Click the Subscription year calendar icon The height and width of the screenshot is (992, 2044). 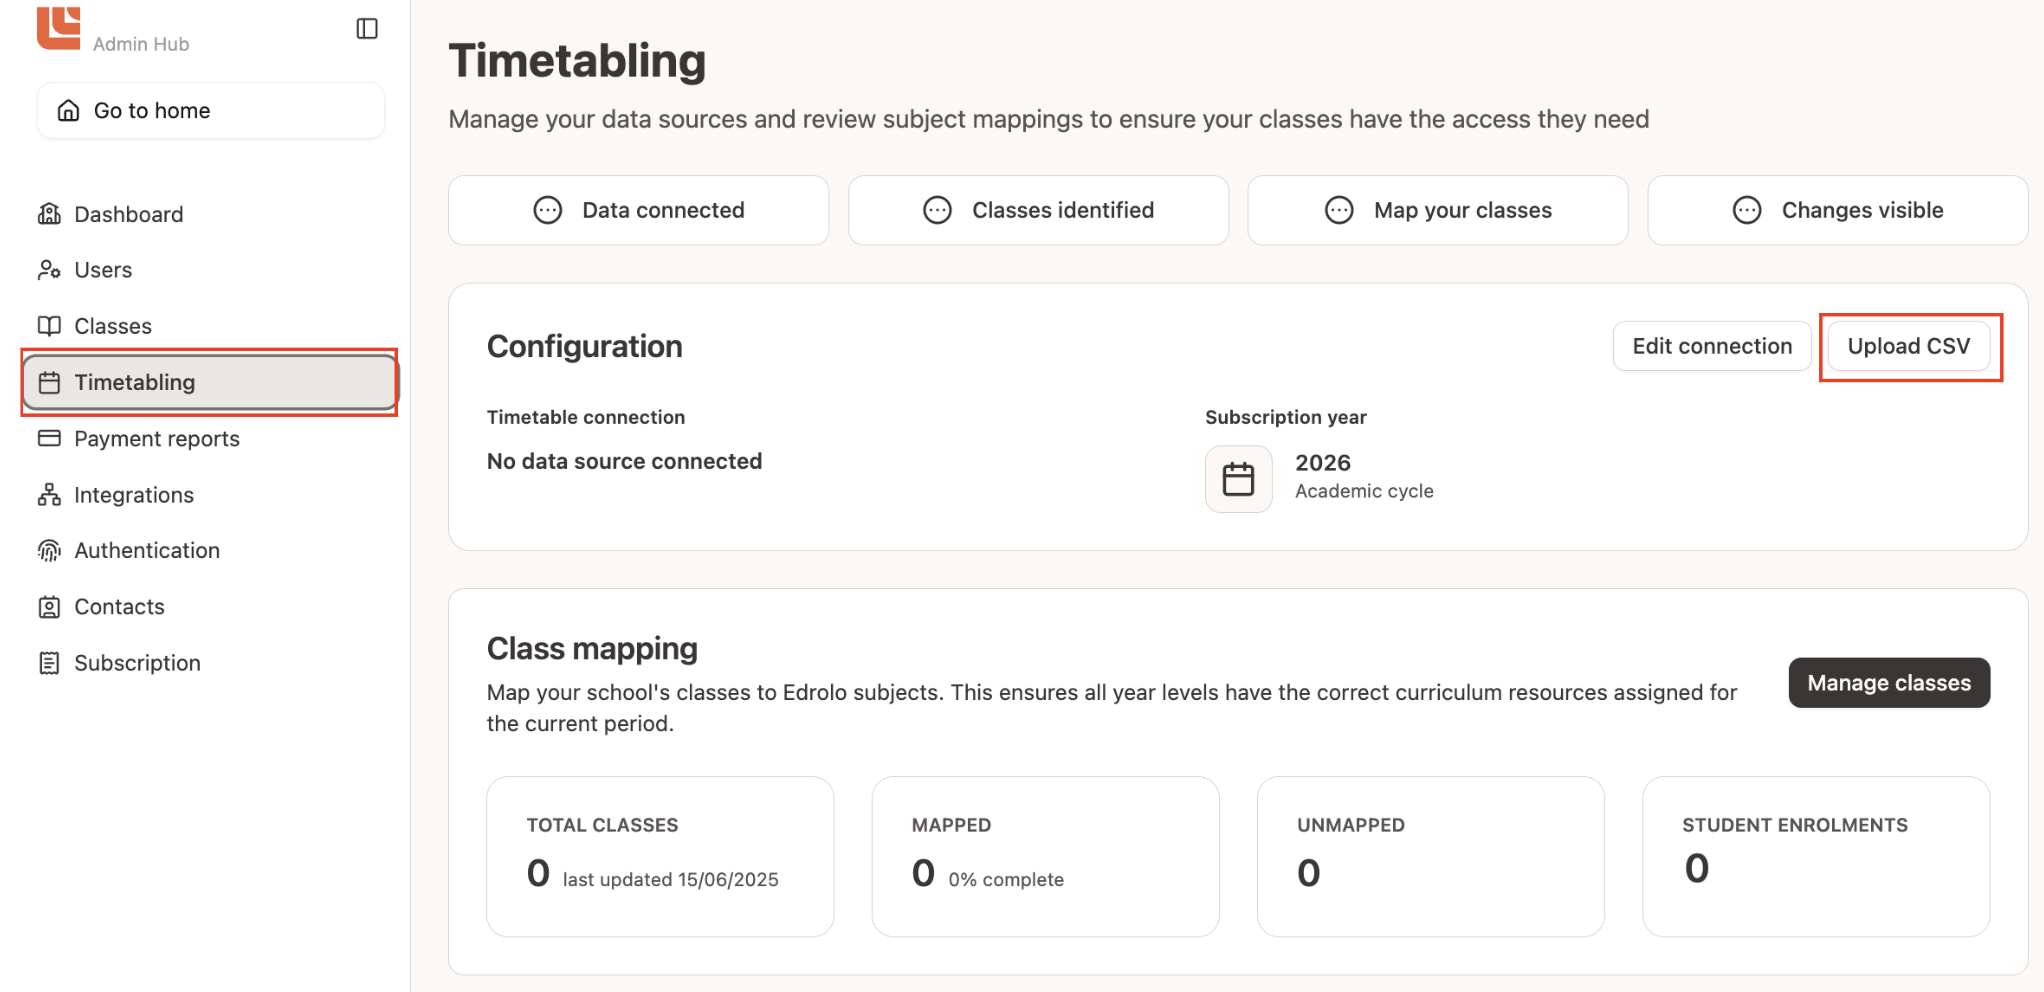pyautogui.click(x=1238, y=479)
